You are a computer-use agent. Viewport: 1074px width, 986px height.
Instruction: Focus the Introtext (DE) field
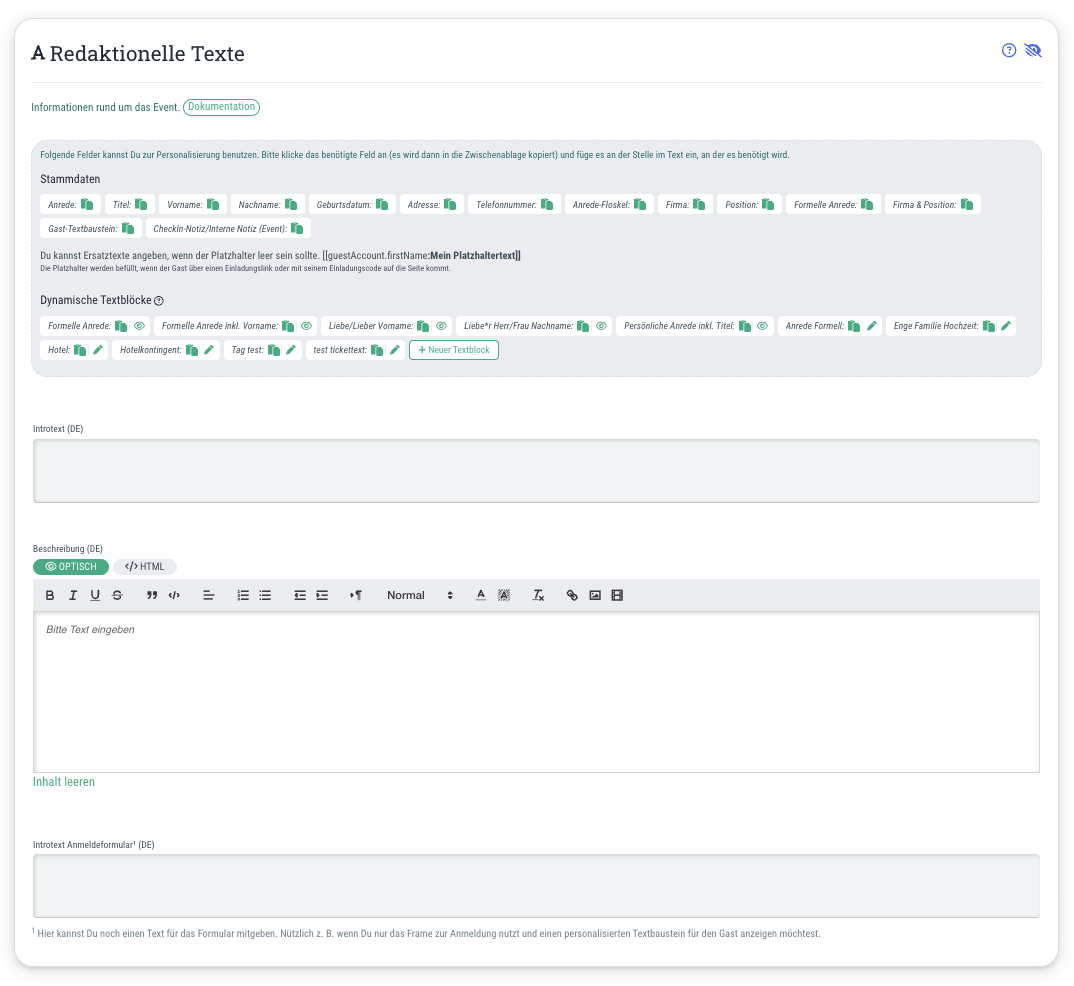(x=536, y=471)
